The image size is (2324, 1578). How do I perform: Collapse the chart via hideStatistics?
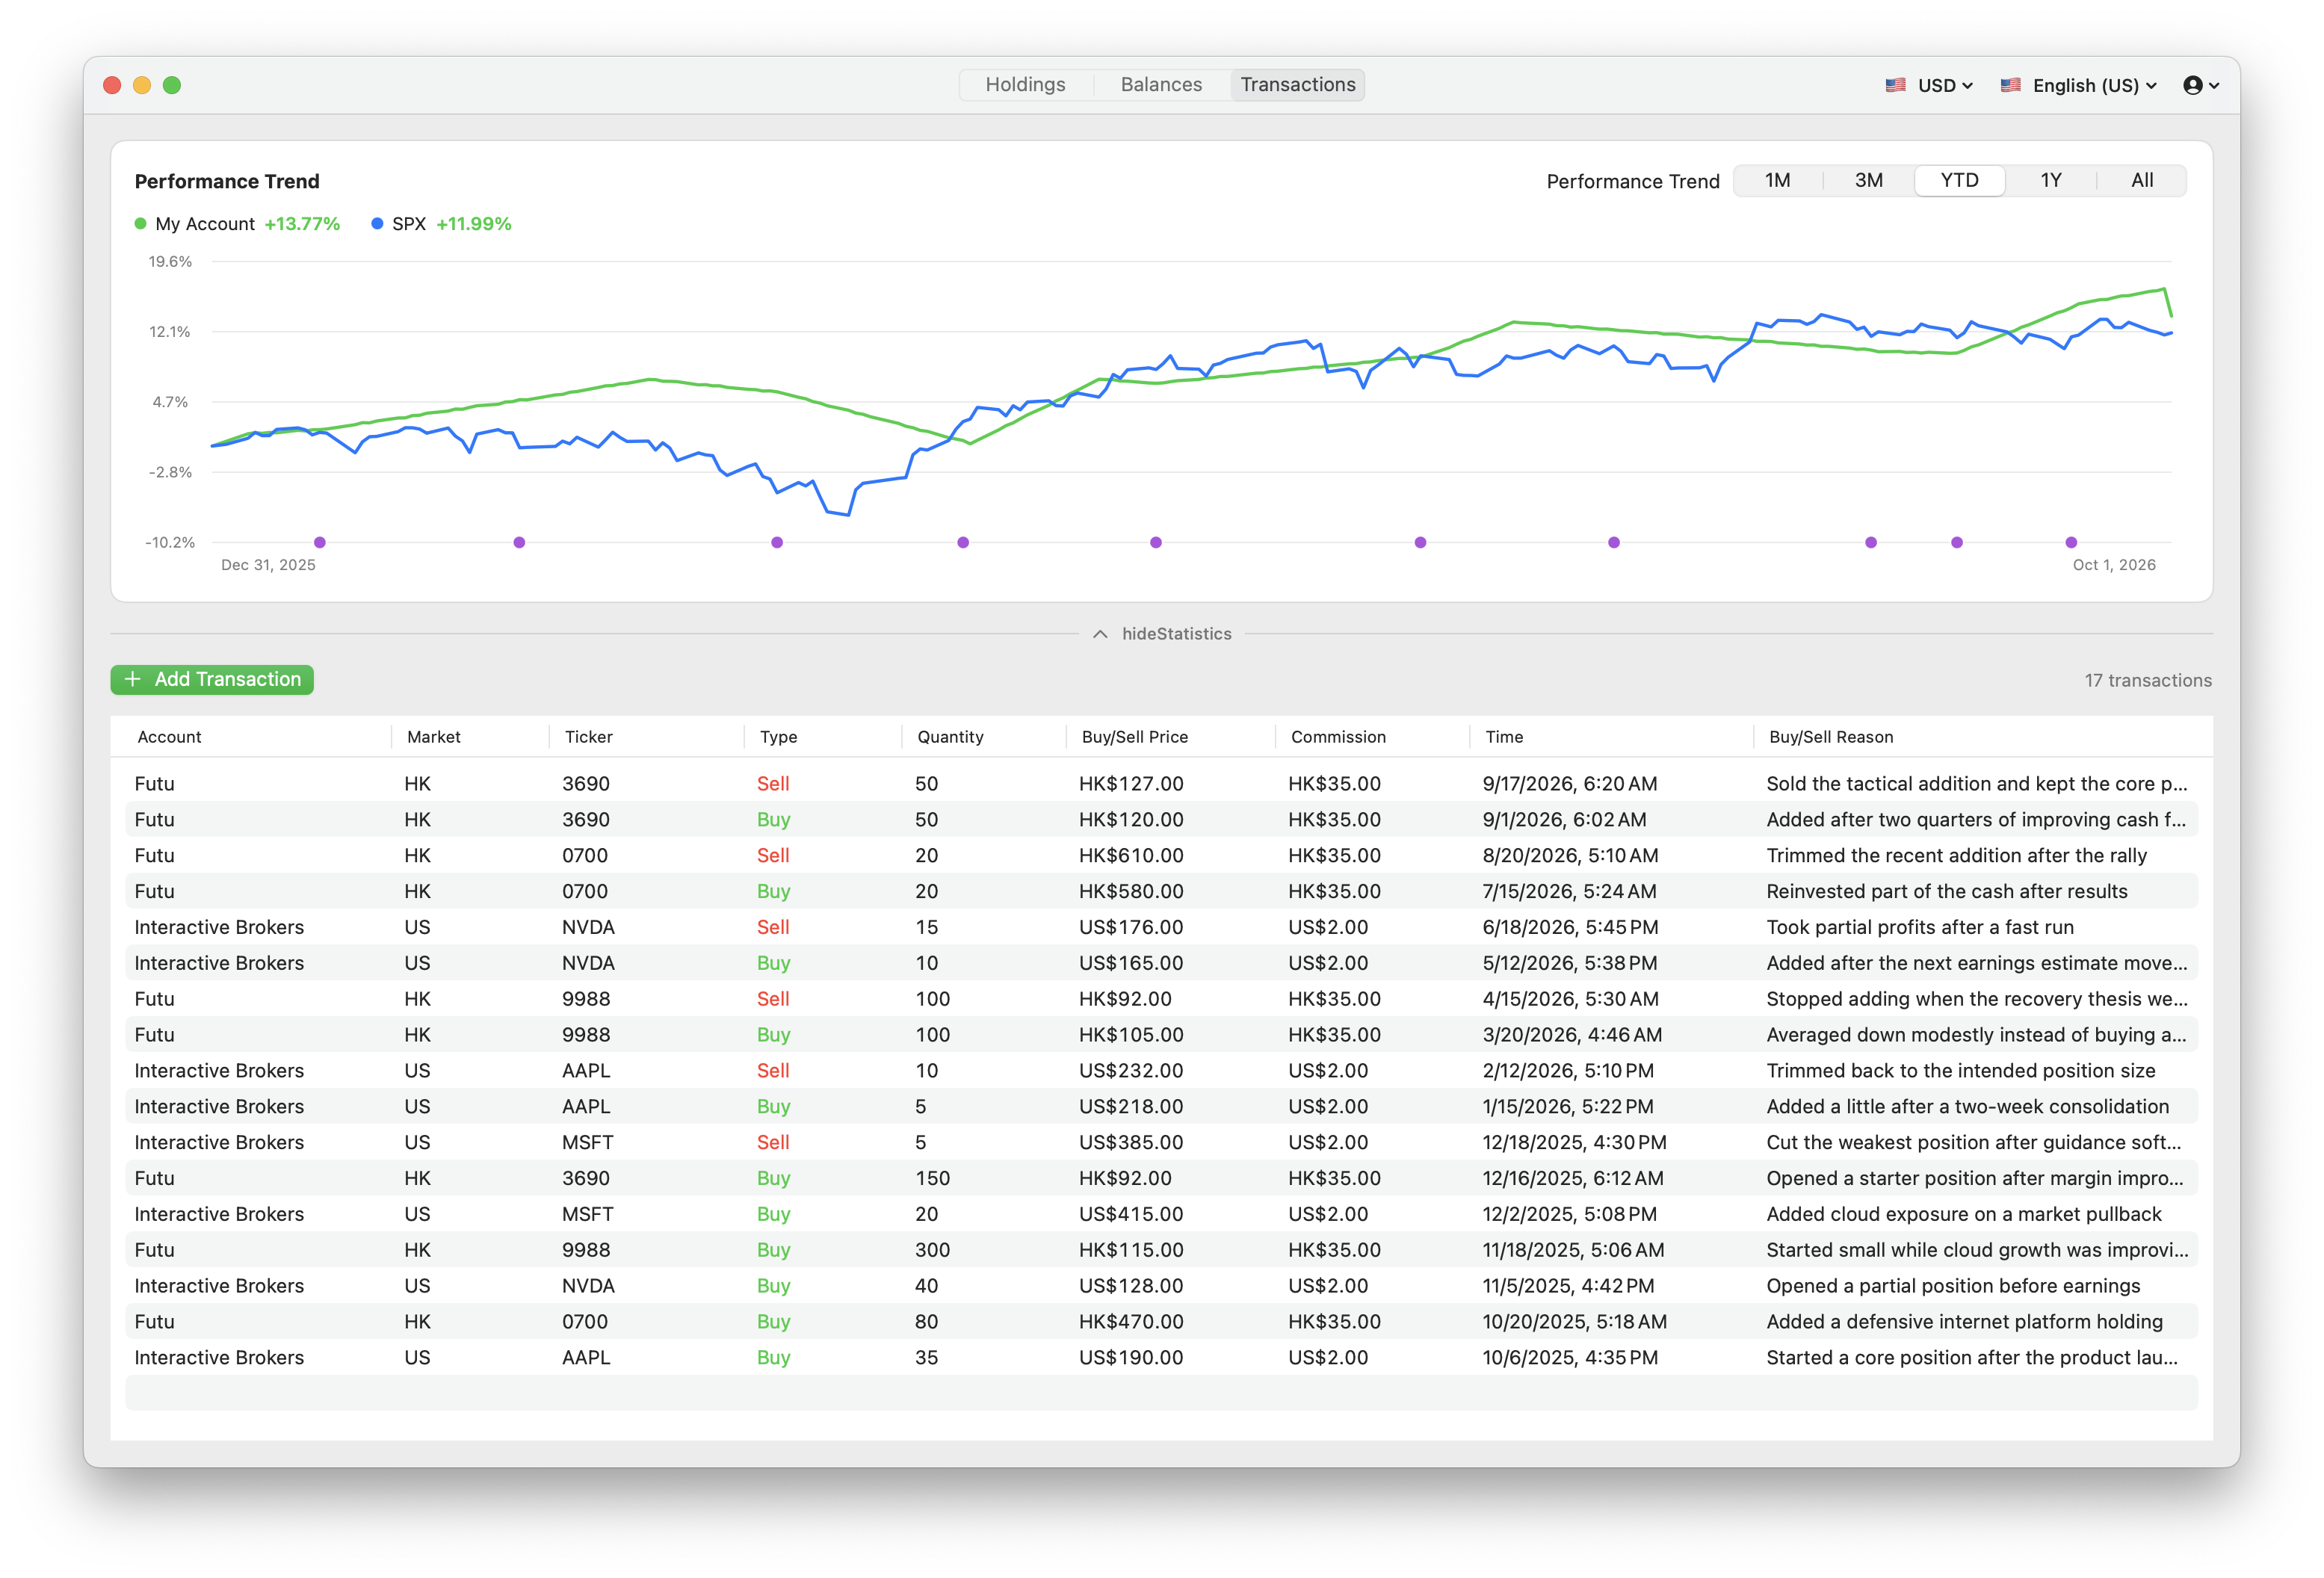(x=1162, y=634)
